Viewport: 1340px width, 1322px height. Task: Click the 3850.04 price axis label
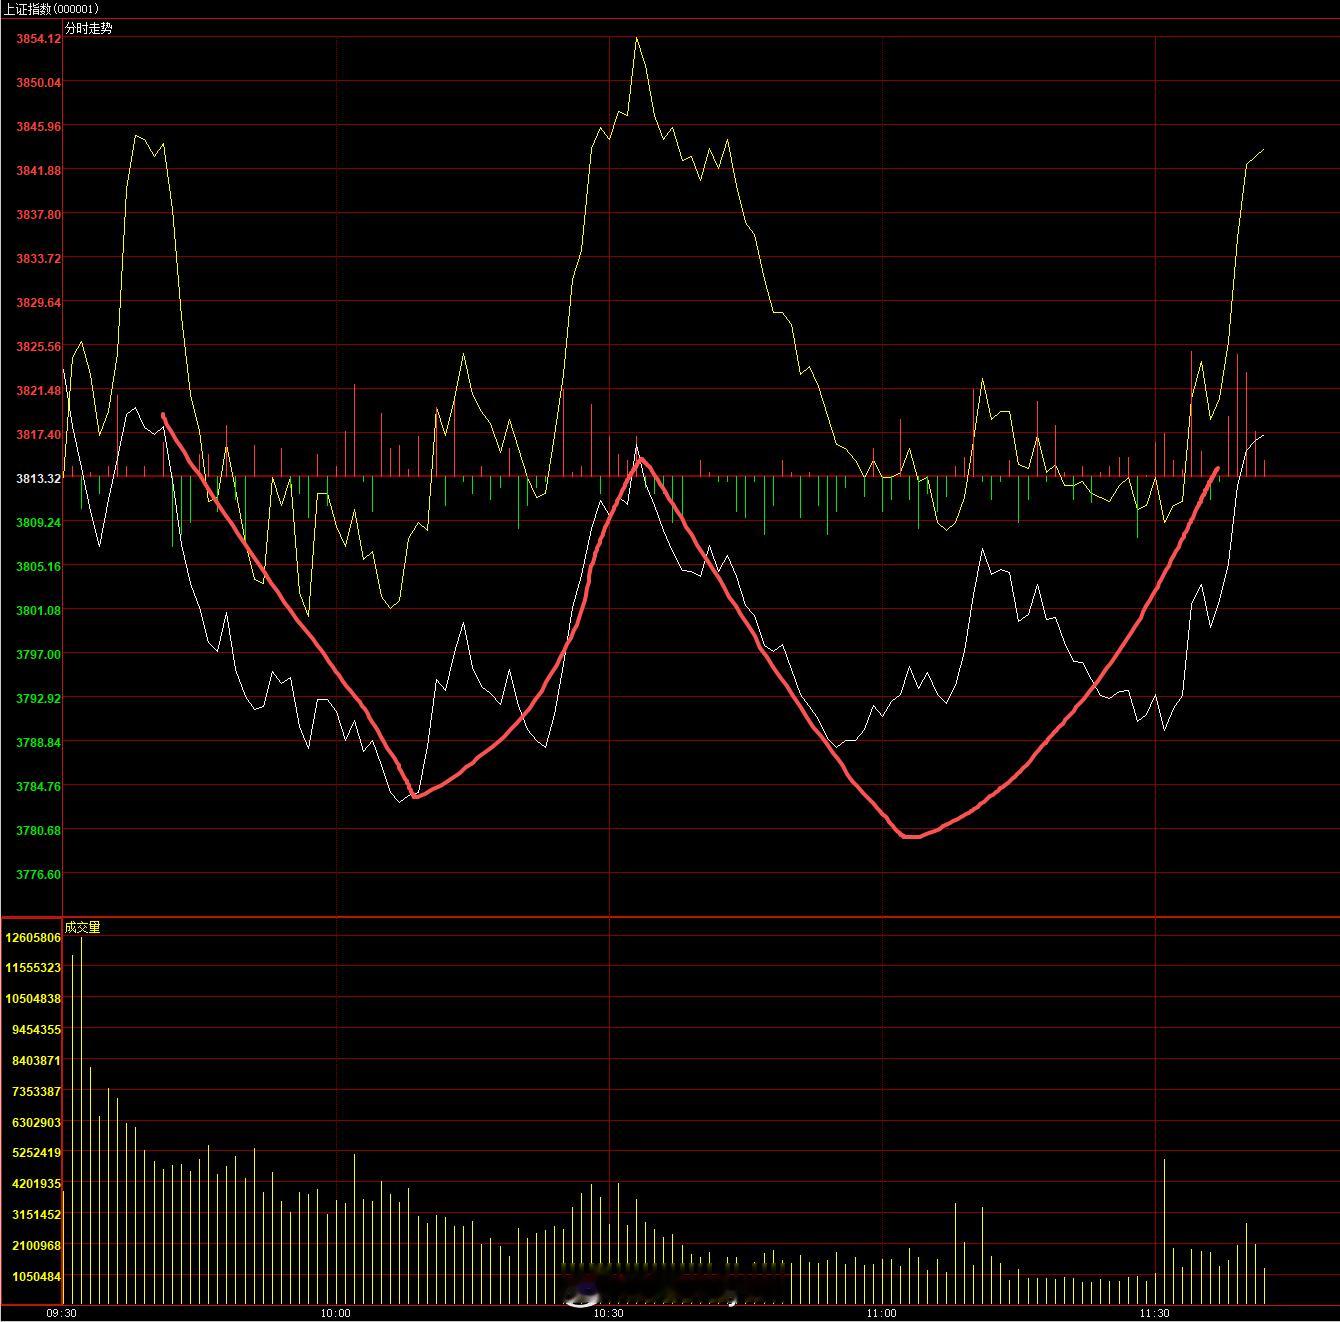(38, 82)
